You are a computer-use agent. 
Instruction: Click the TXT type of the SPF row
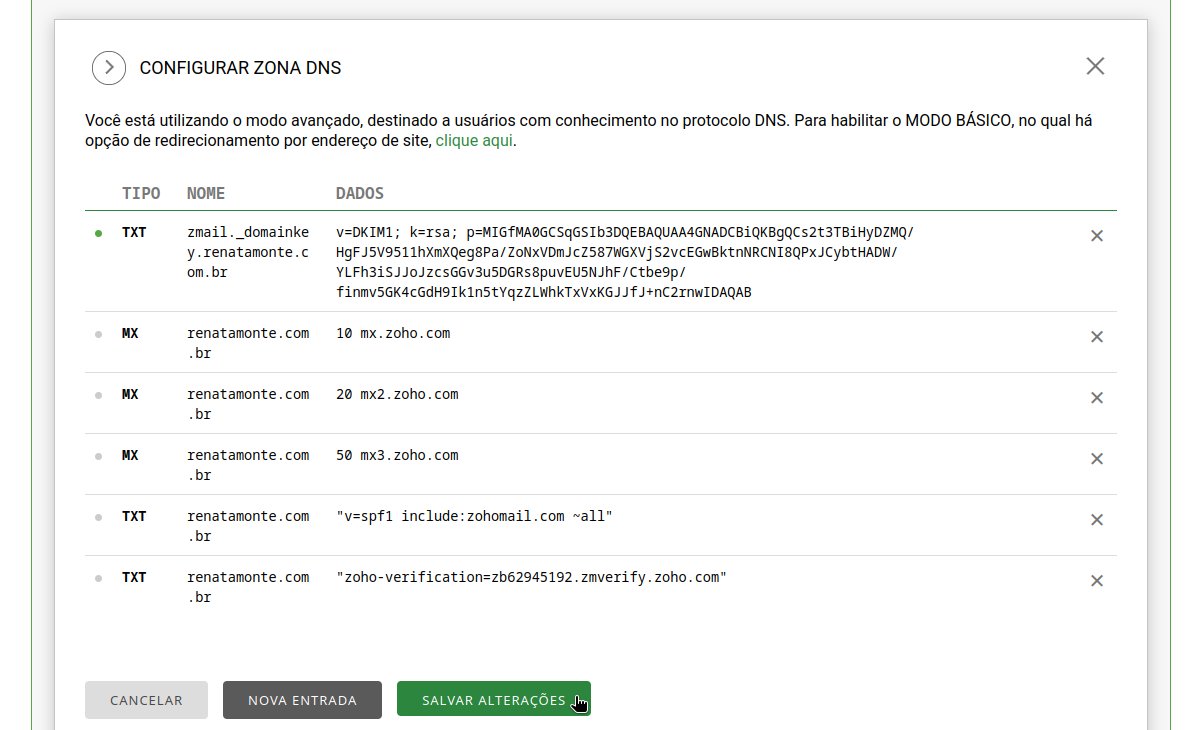point(134,516)
